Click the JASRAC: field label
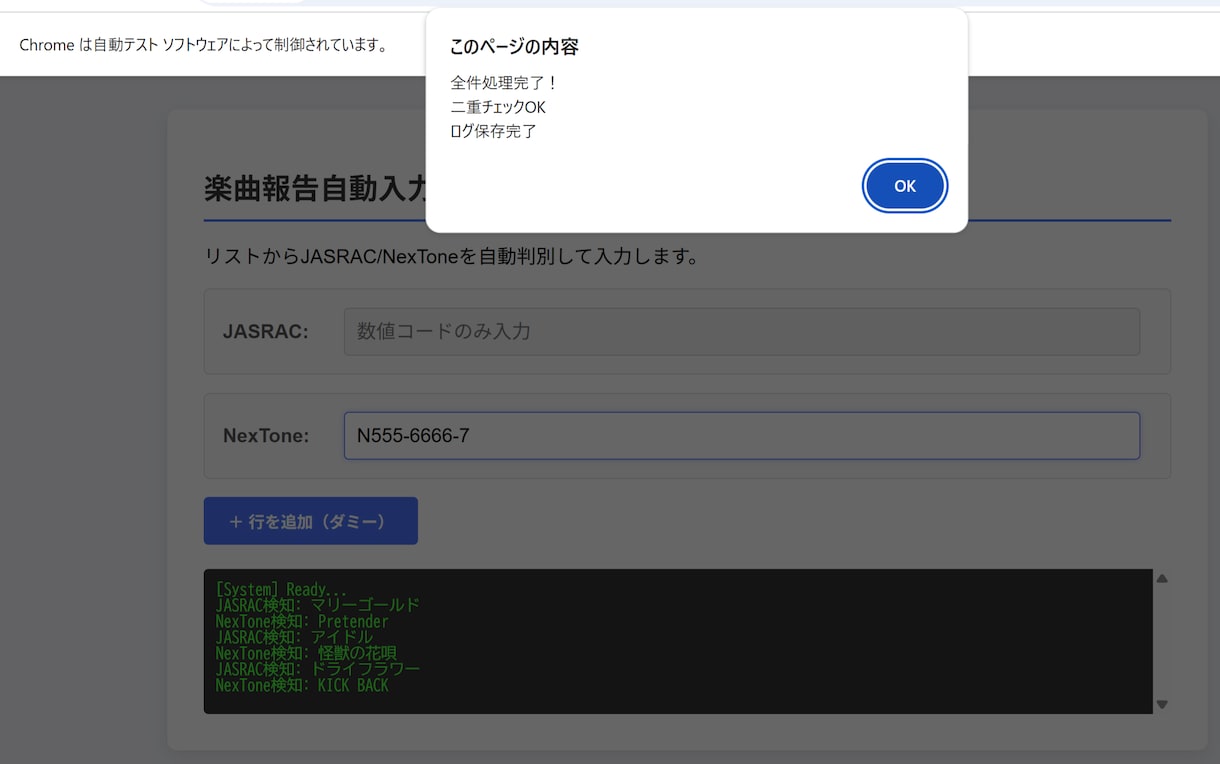The width and height of the screenshot is (1220, 764). (266, 331)
